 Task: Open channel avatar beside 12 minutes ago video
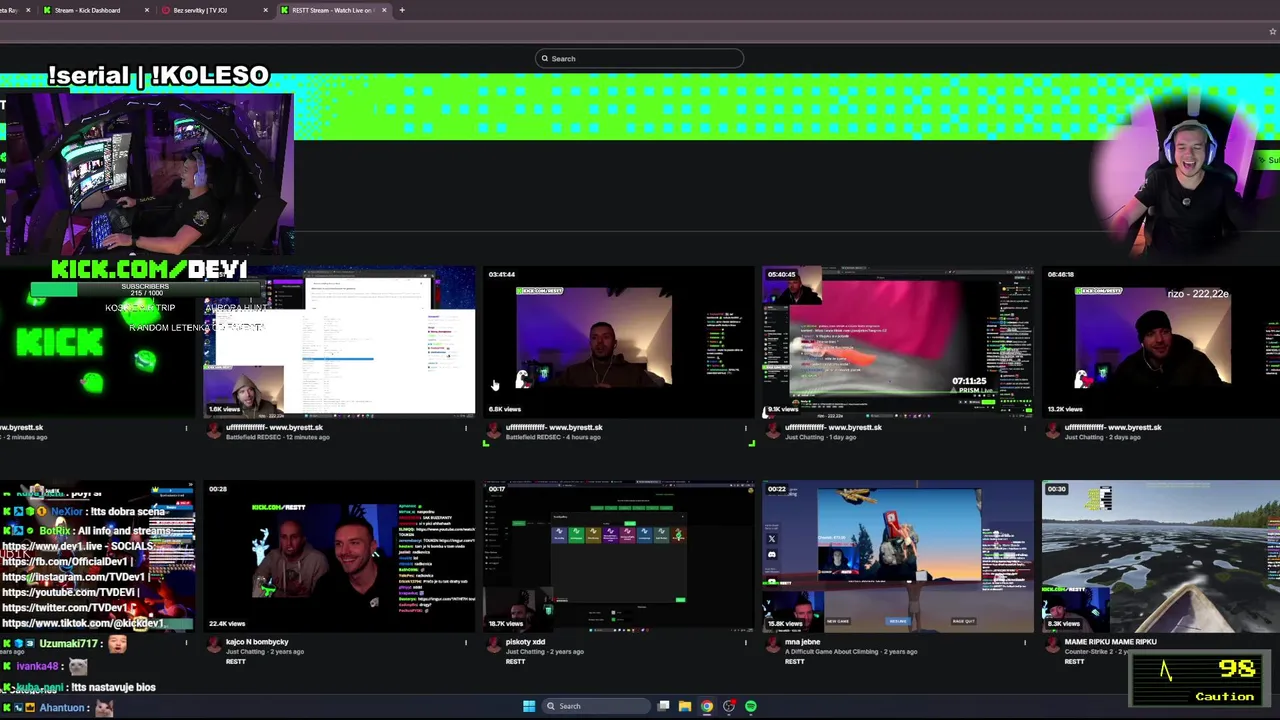click(x=213, y=431)
